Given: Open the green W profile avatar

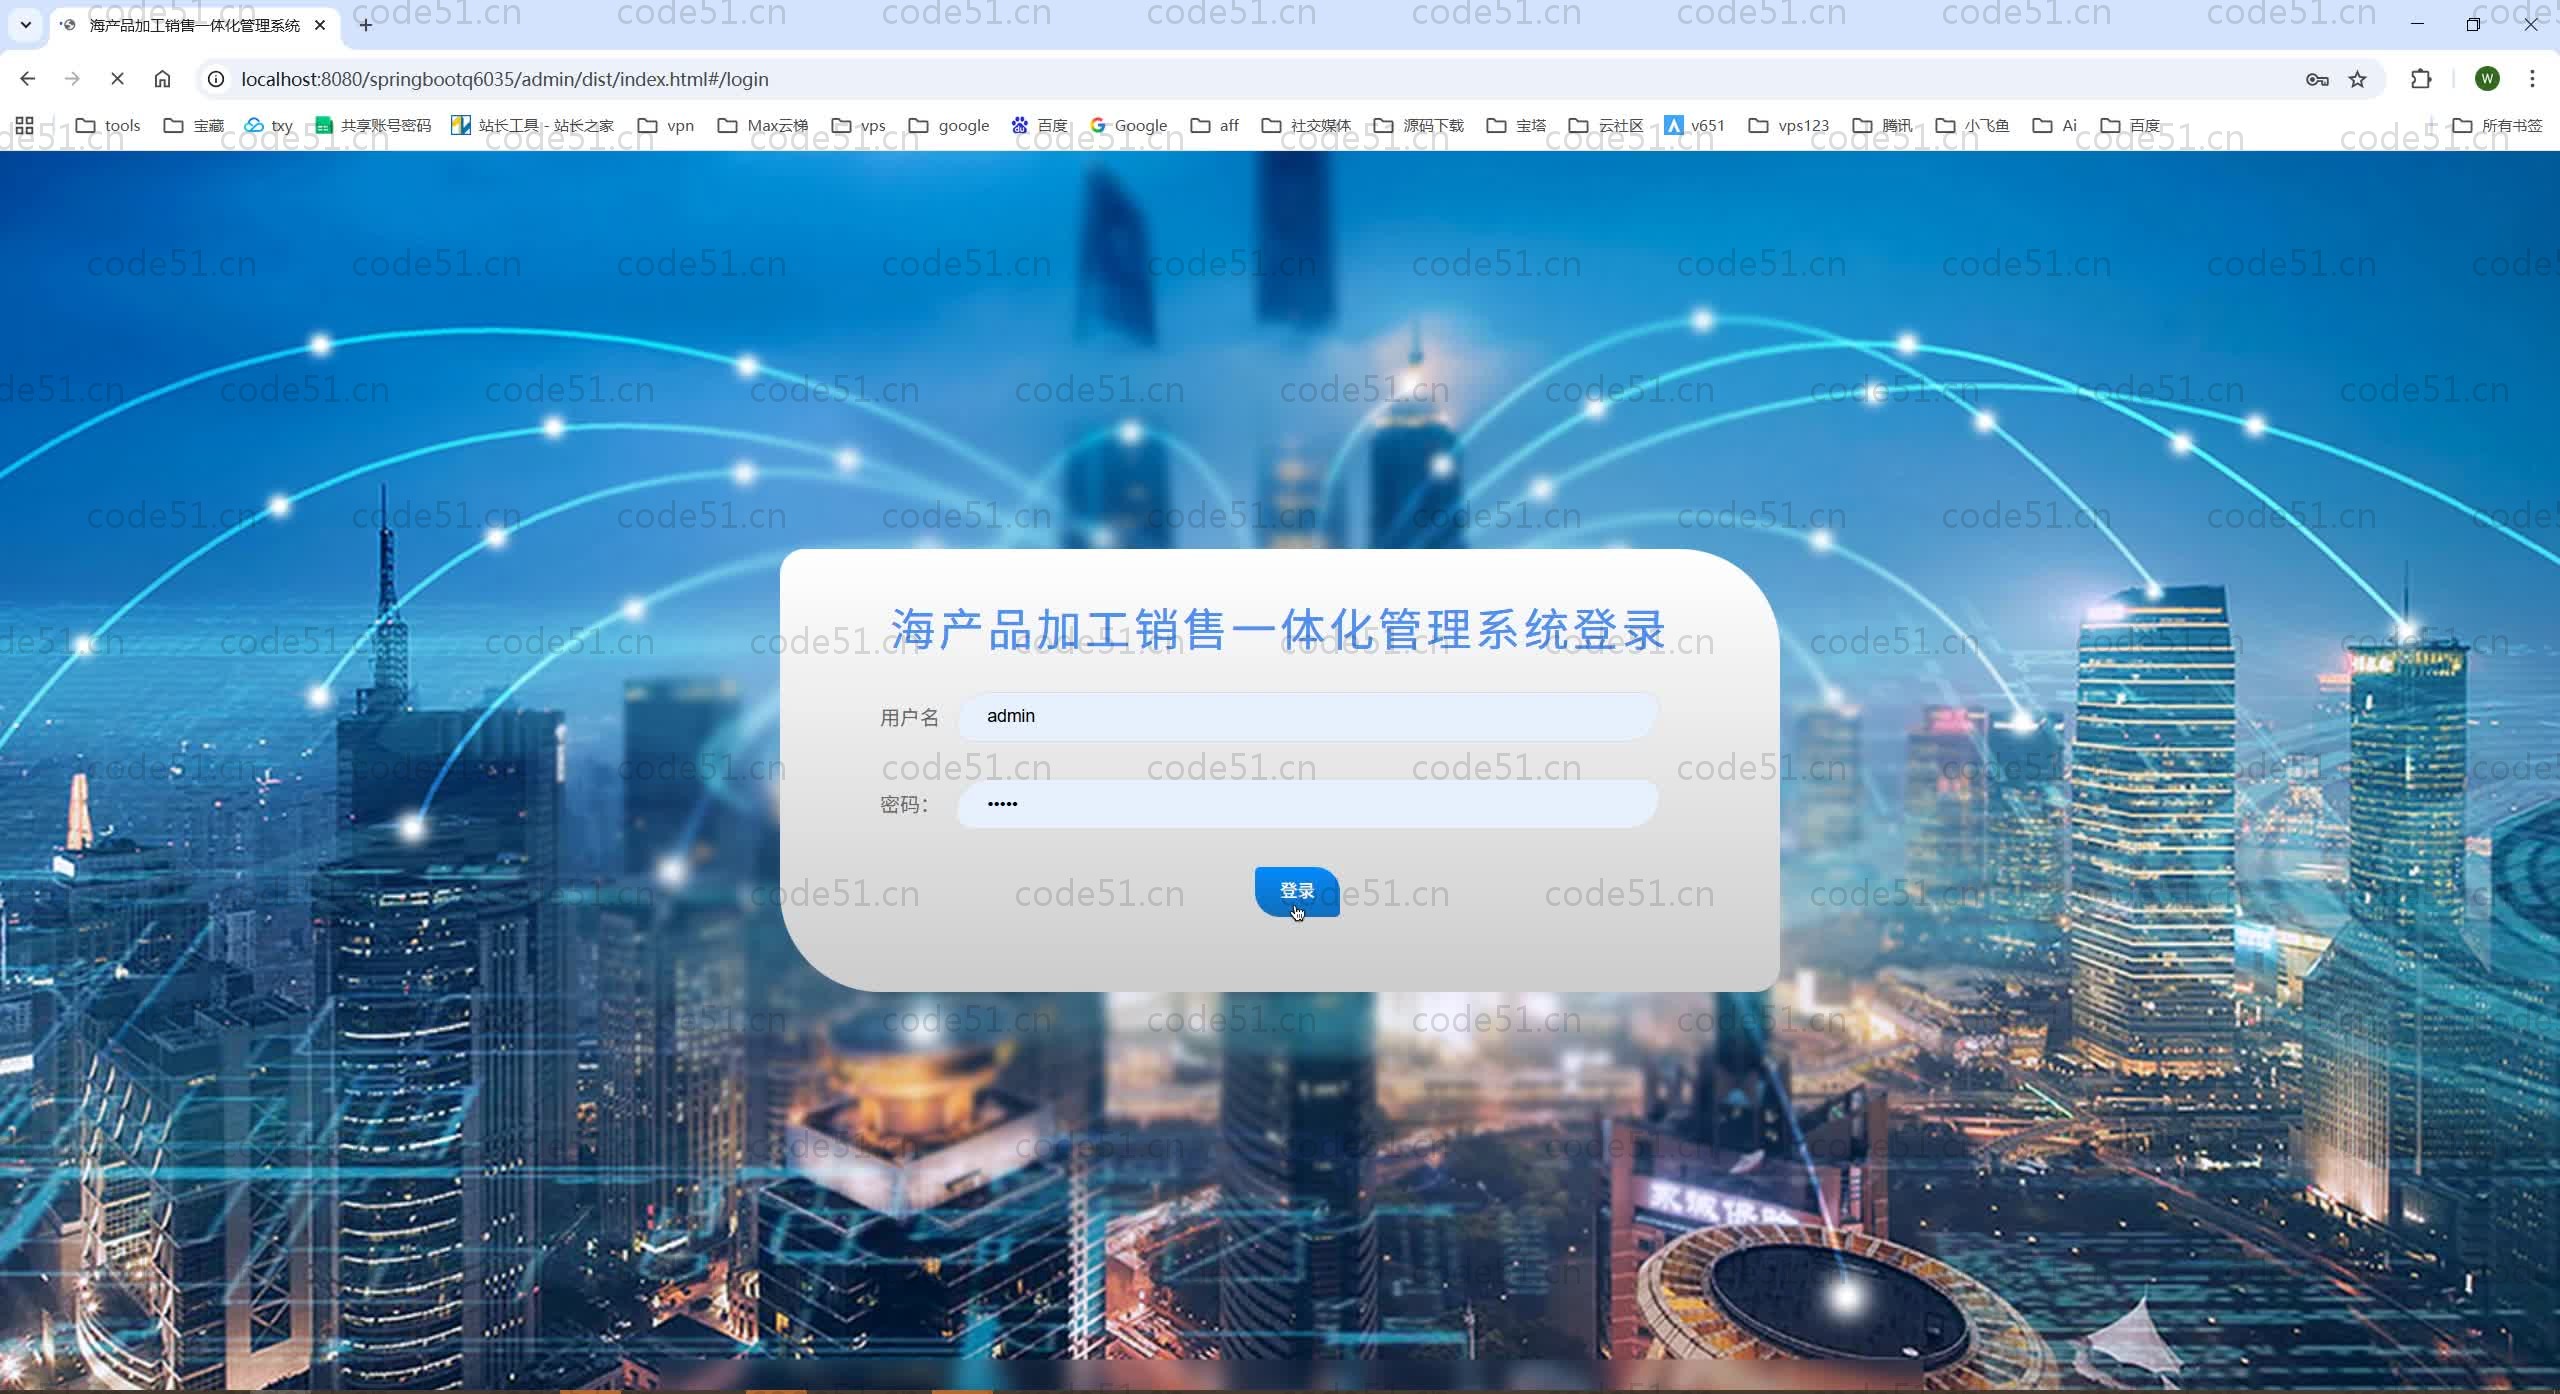Looking at the screenshot, I should click(2487, 79).
